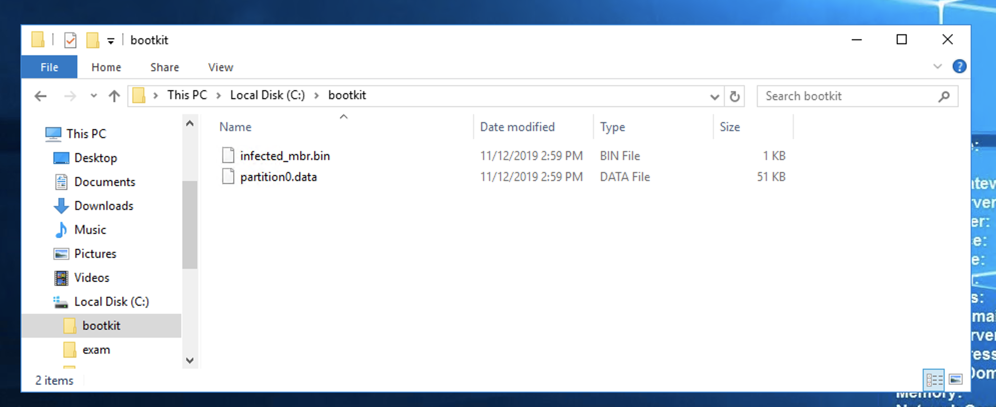Close the bootkit Explorer window

coord(947,39)
